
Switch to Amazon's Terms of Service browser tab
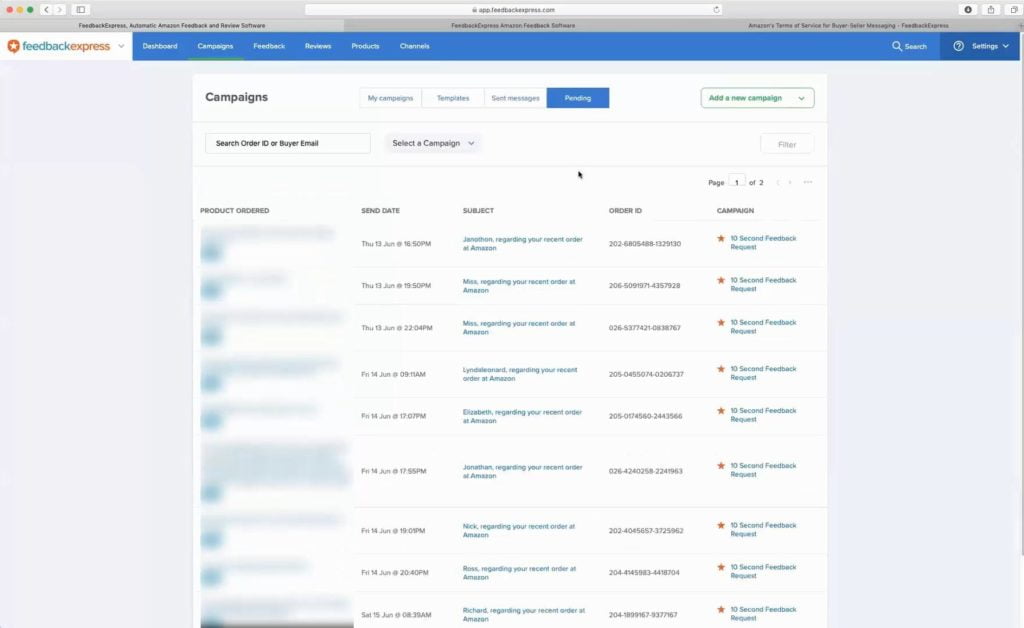[848, 25]
